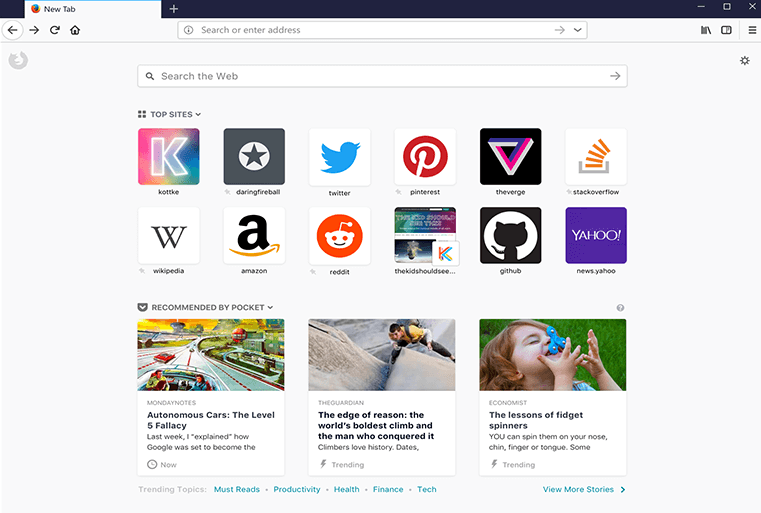The height and width of the screenshot is (513, 761).
Task: Go forward with the forward arrow
Action: click(34, 30)
